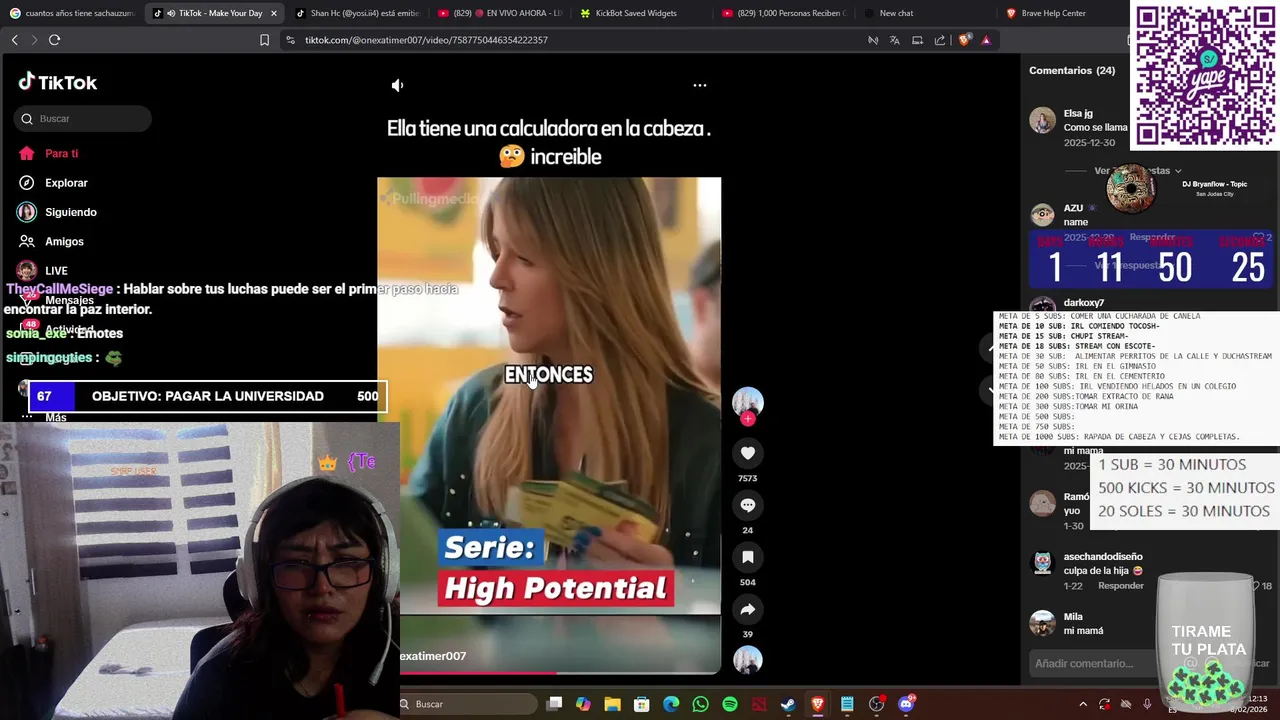
Task: Expand the hidden system tray icons chevron
Action: click(x=1082, y=704)
